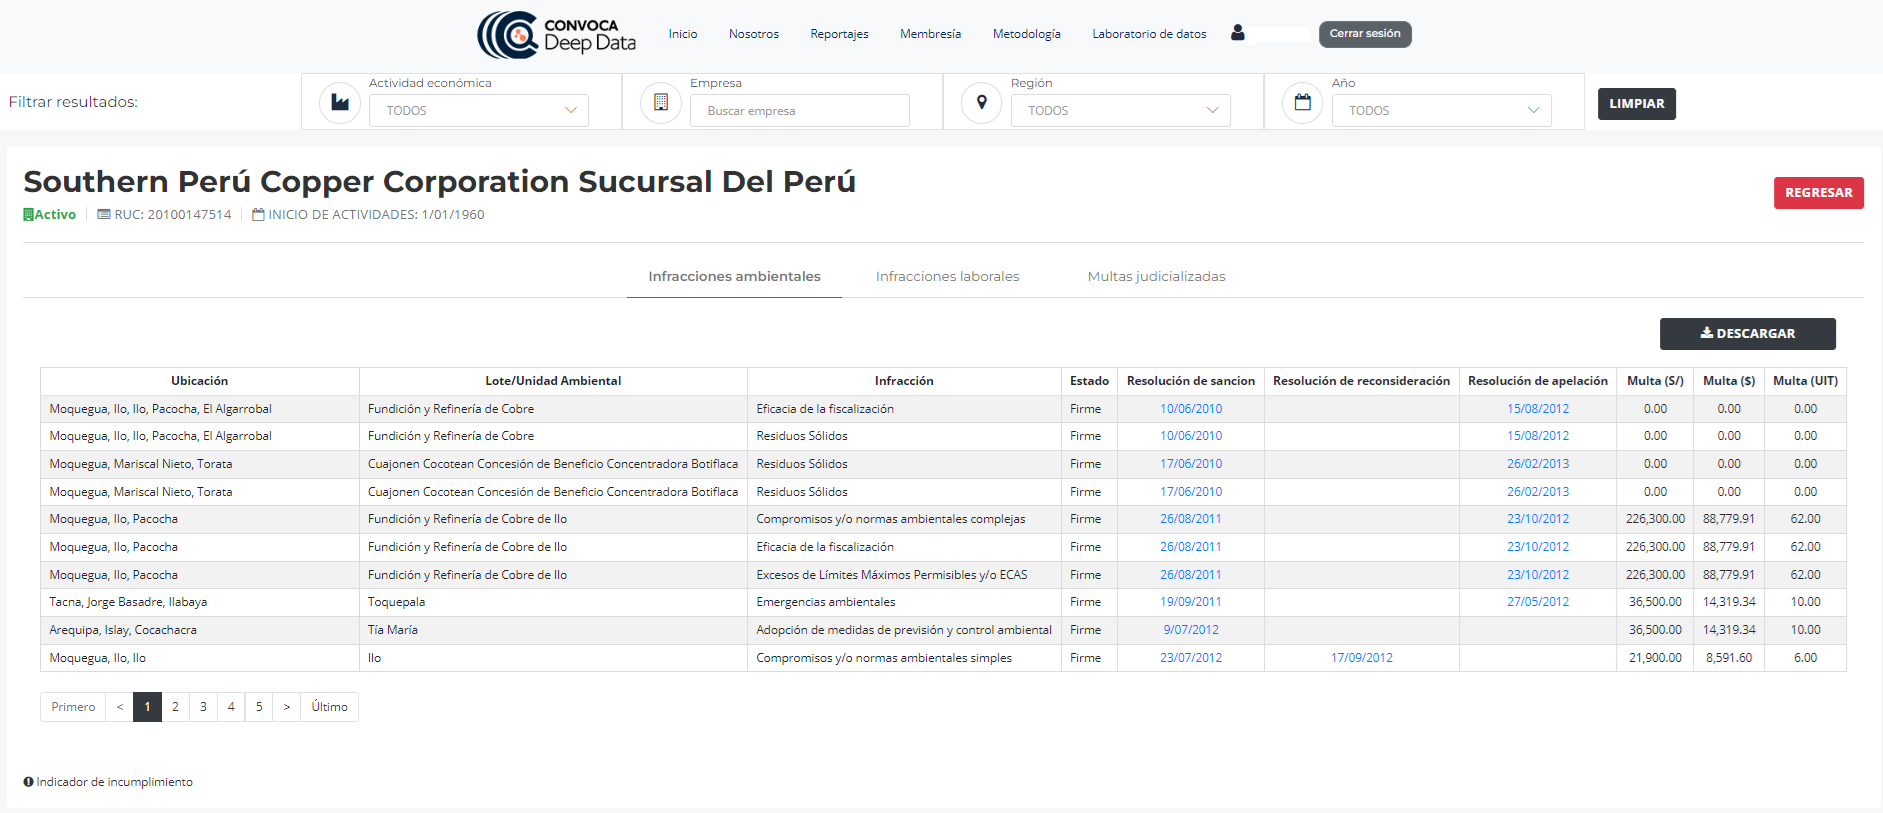Click the 21,900.00 fine value

click(x=1655, y=658)
